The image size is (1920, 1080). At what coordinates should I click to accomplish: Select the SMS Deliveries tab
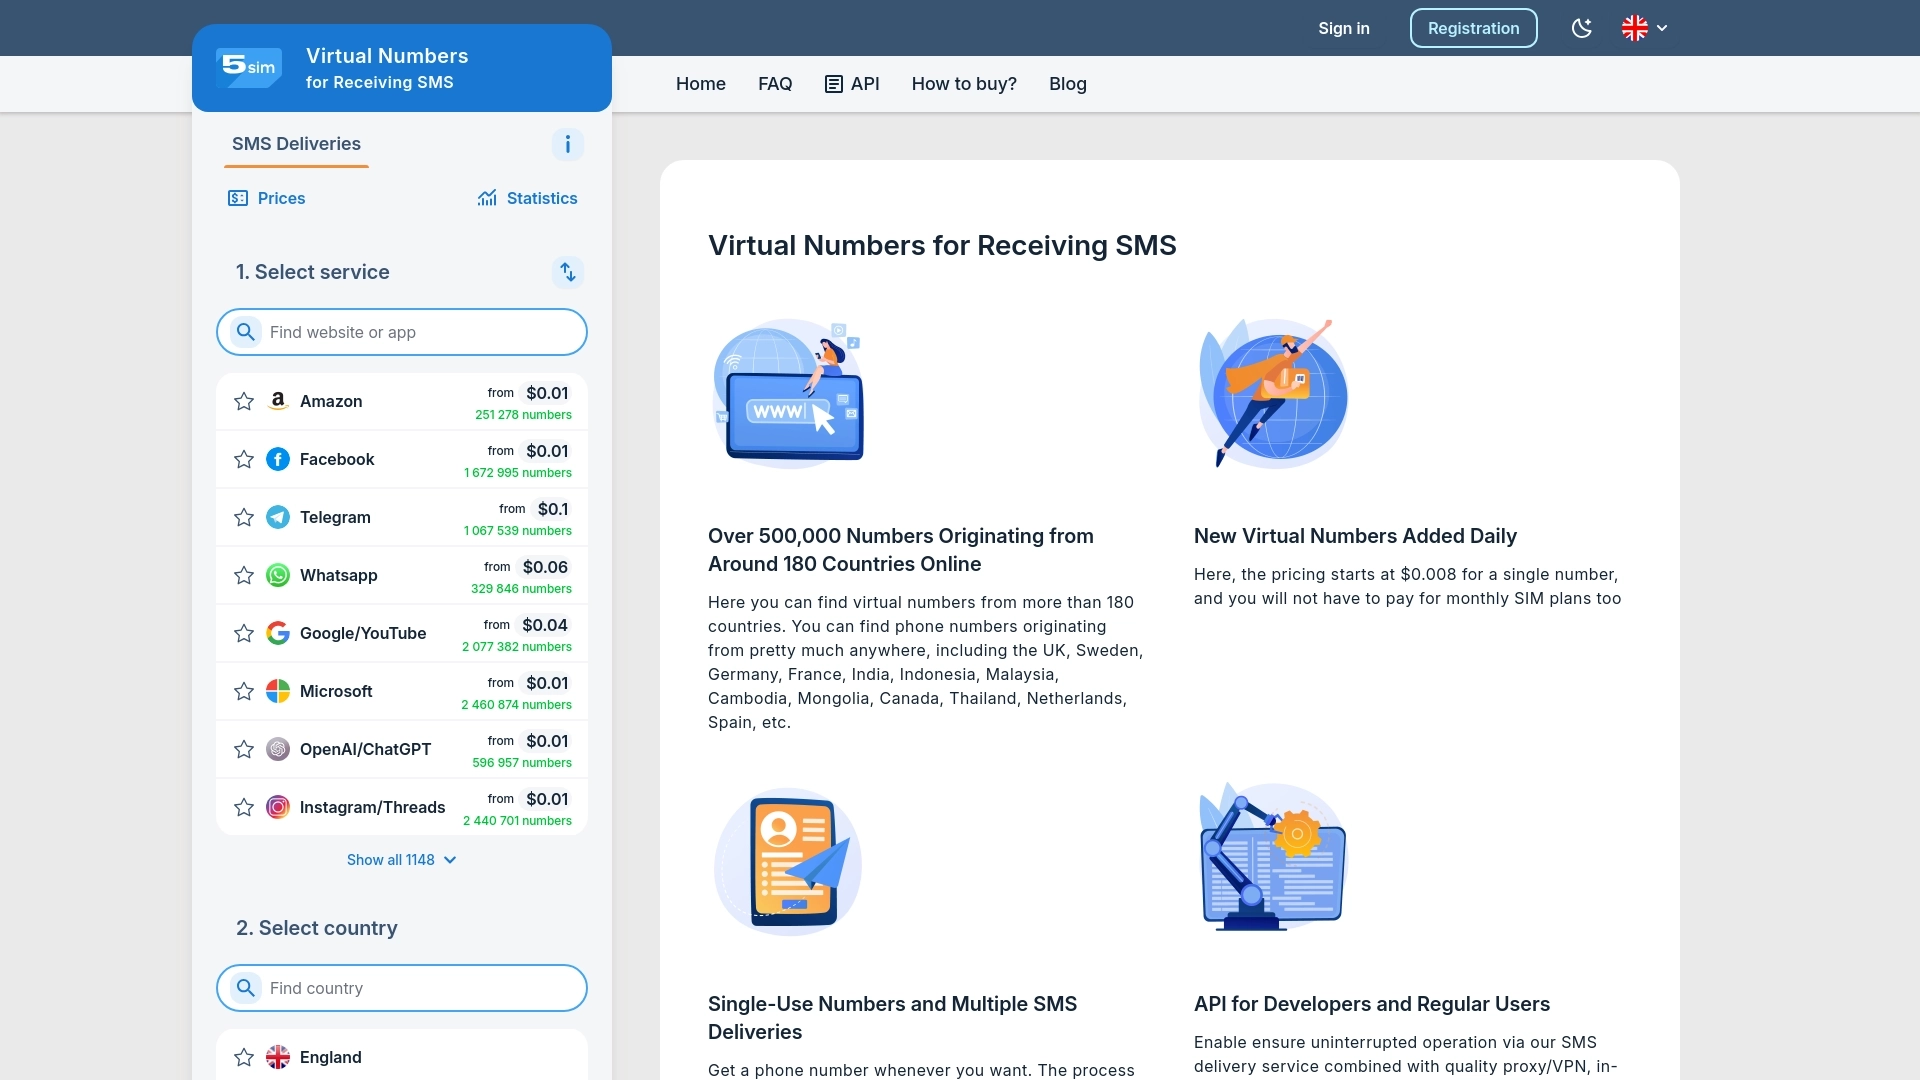(297, 144)
